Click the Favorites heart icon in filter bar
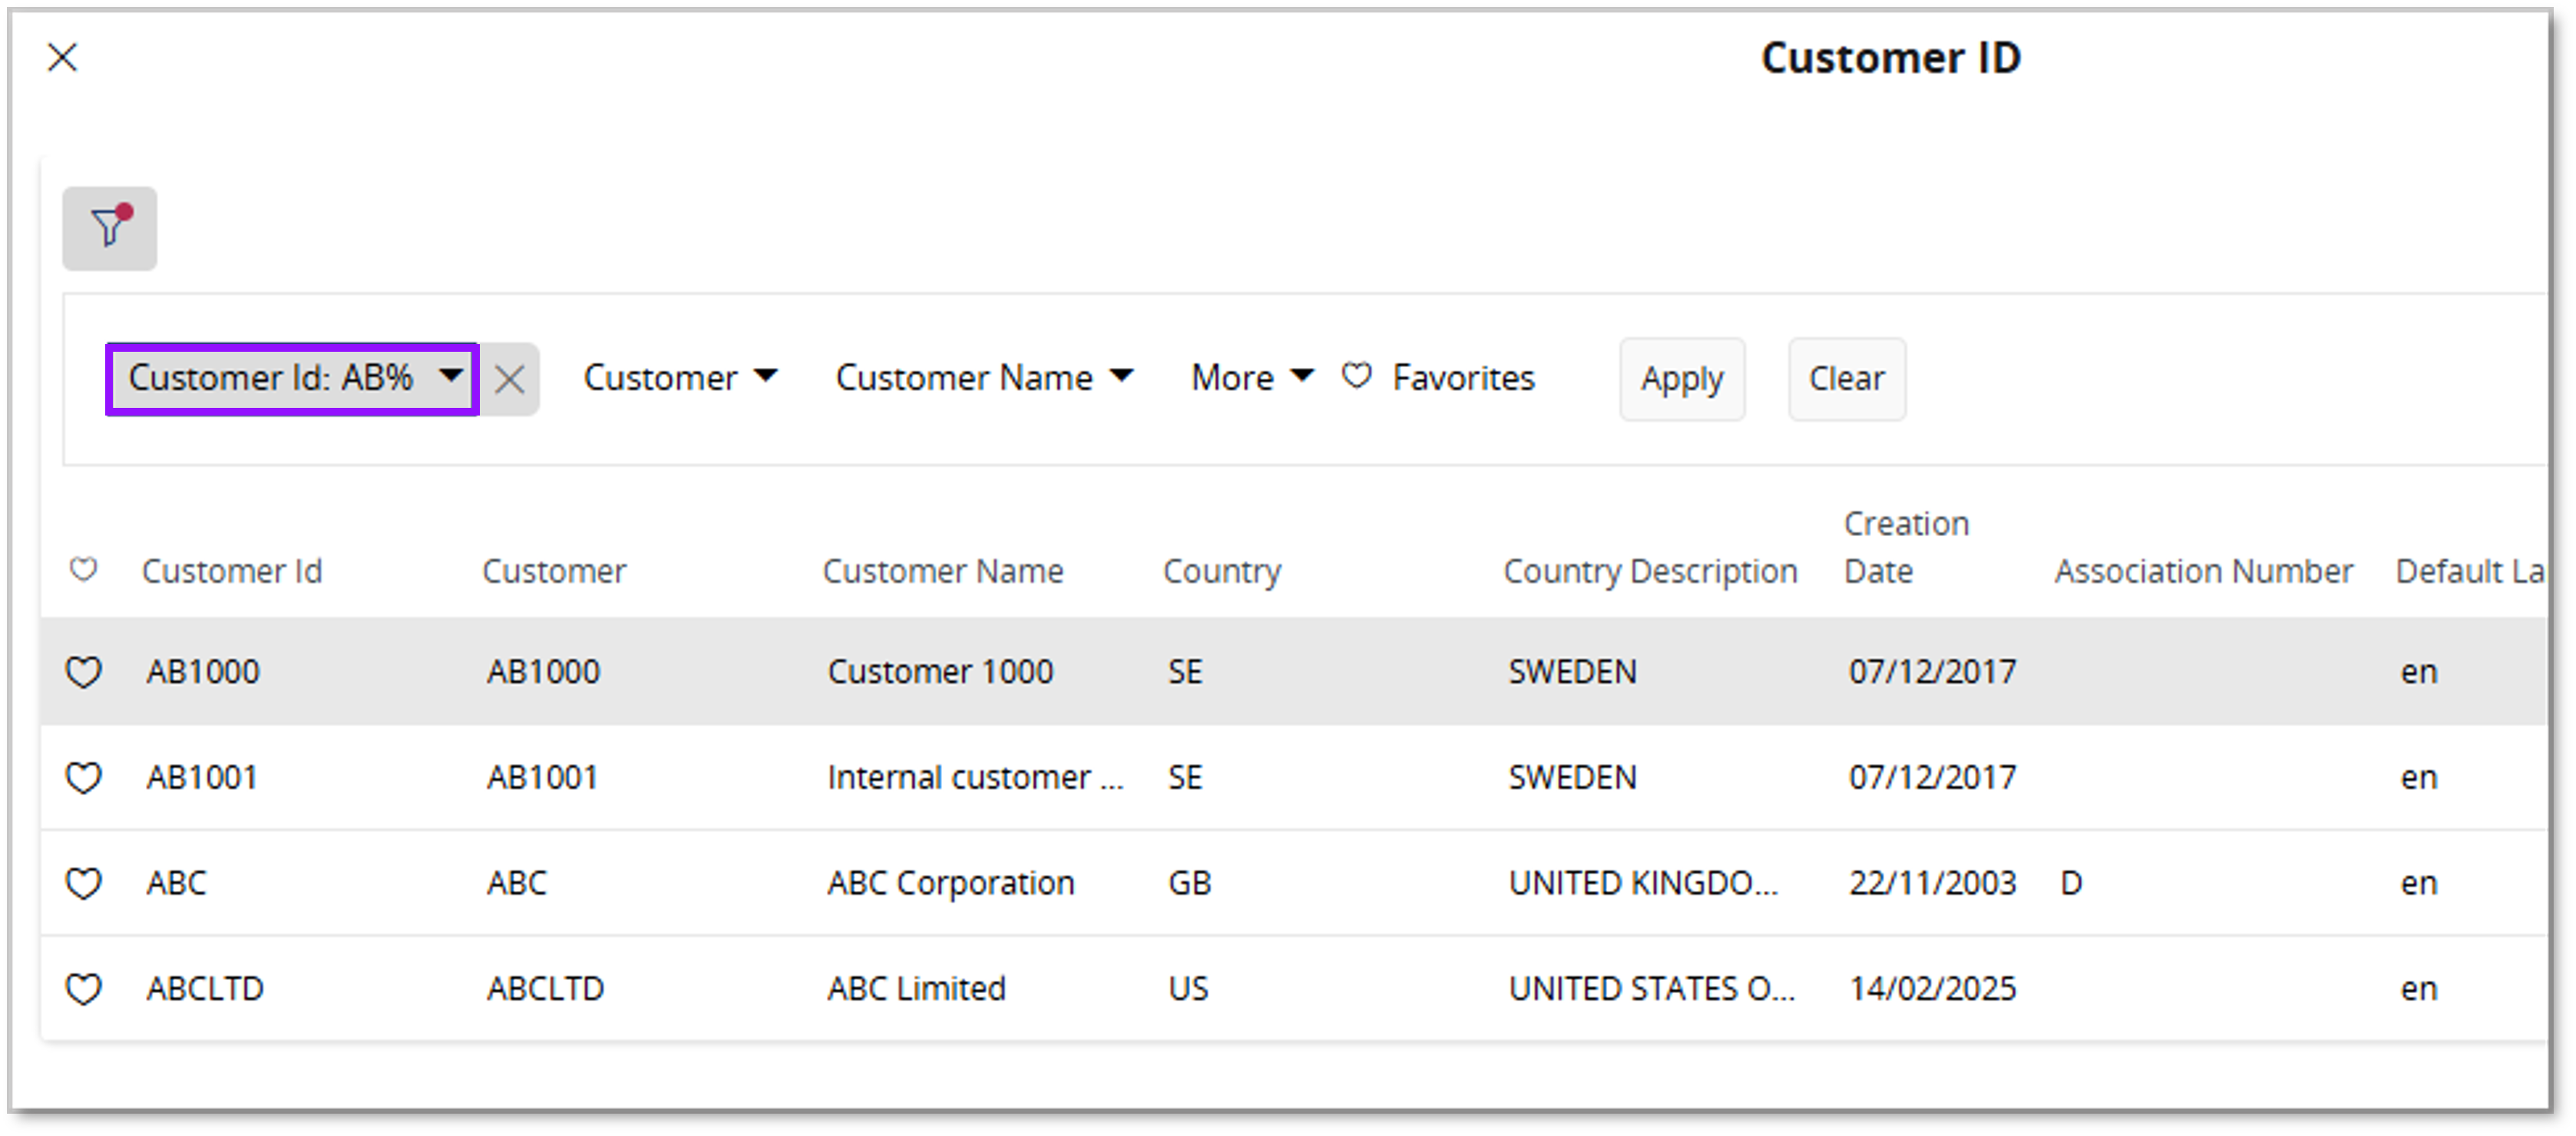Image resolution: width=2576 pixels, height=1136 pixels. 1356,376
